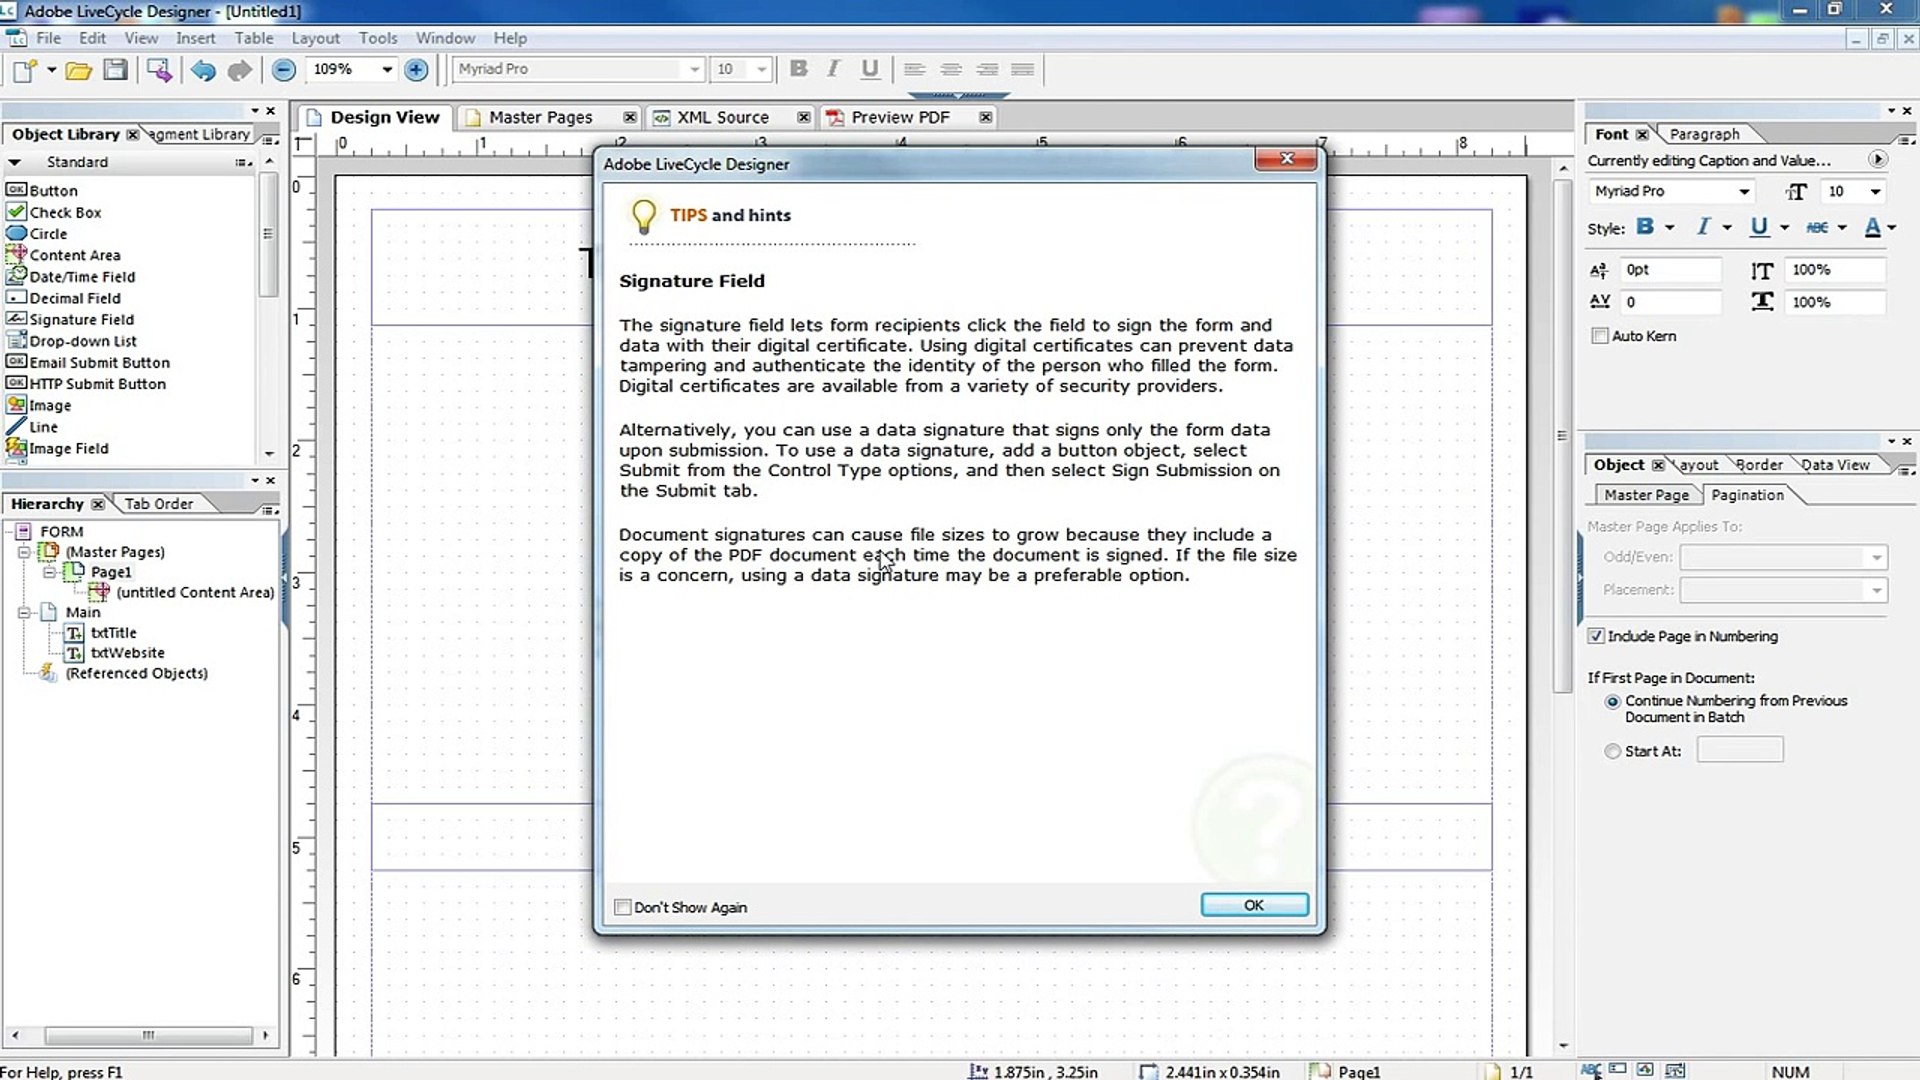Enable the Auto Kern checkbox

pos(1600,336)
